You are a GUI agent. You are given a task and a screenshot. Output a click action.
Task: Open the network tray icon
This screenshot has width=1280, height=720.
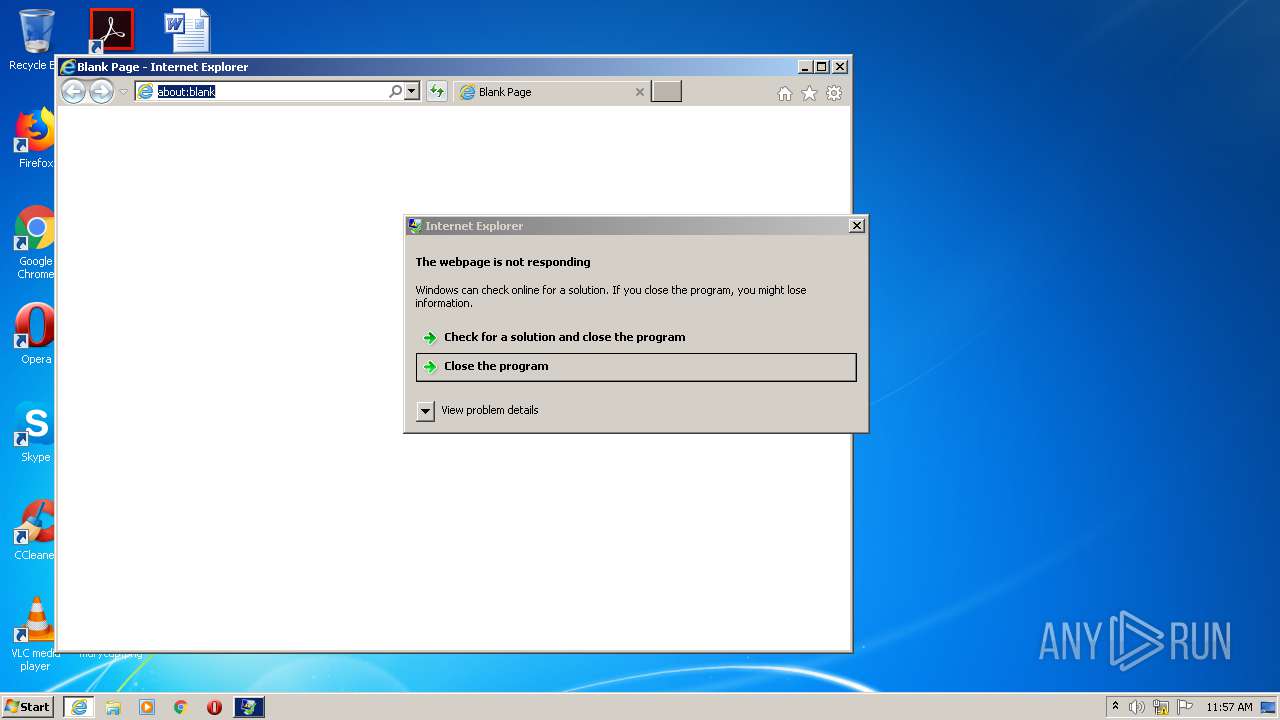pyautogui.click(x=1161, y=707)
